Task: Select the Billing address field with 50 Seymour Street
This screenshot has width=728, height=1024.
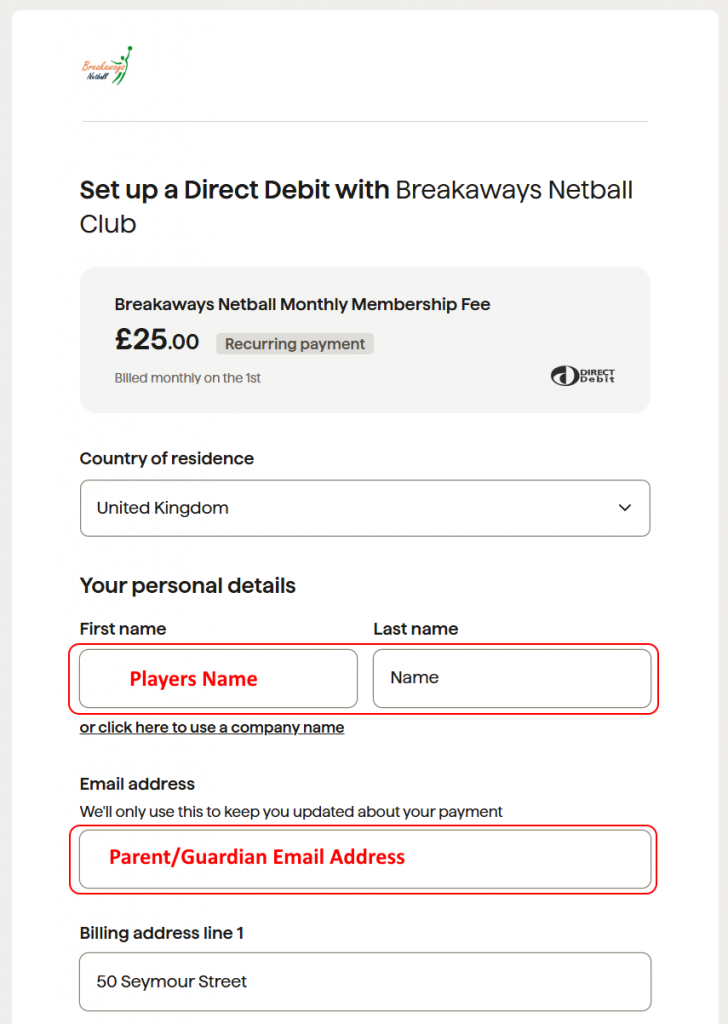Action: 365,982
